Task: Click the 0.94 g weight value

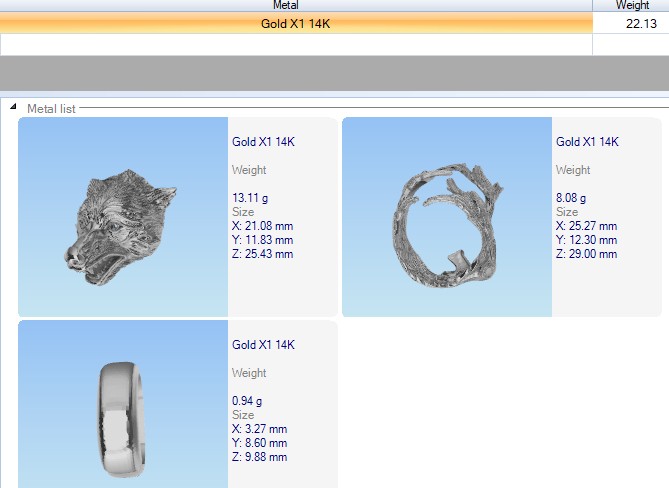Action: 247,401
